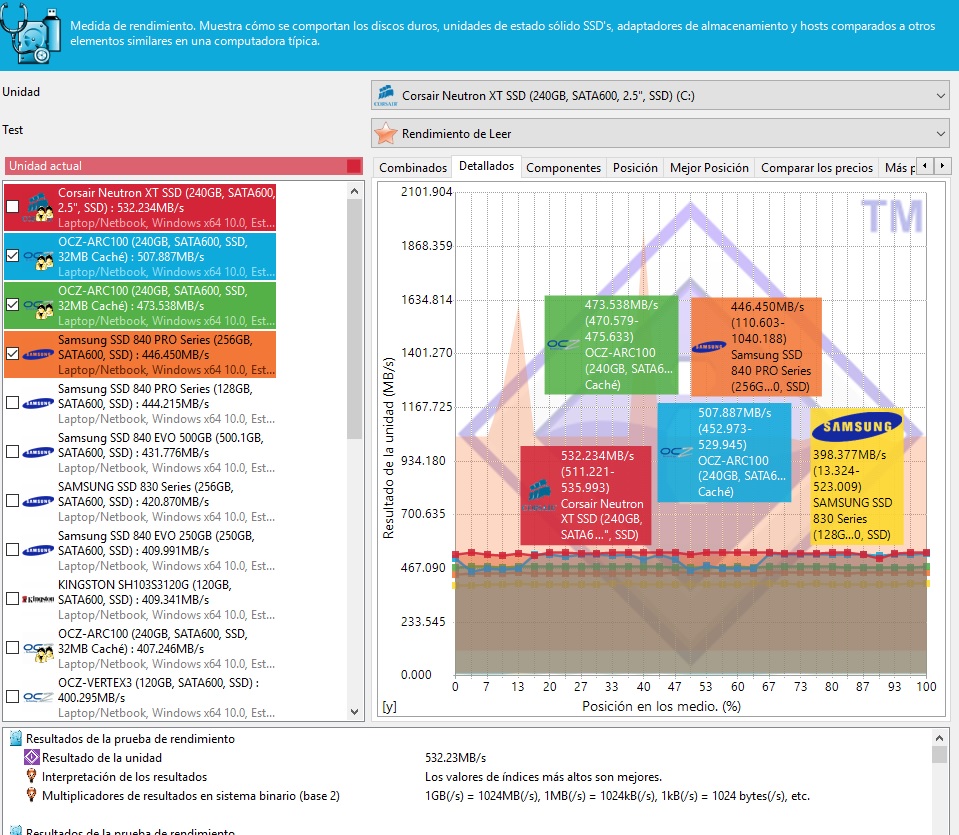Check OCZ-ARC100 407.246MB/s entry
The height and width of the screenshot is (835, 959).
[12, 647]
